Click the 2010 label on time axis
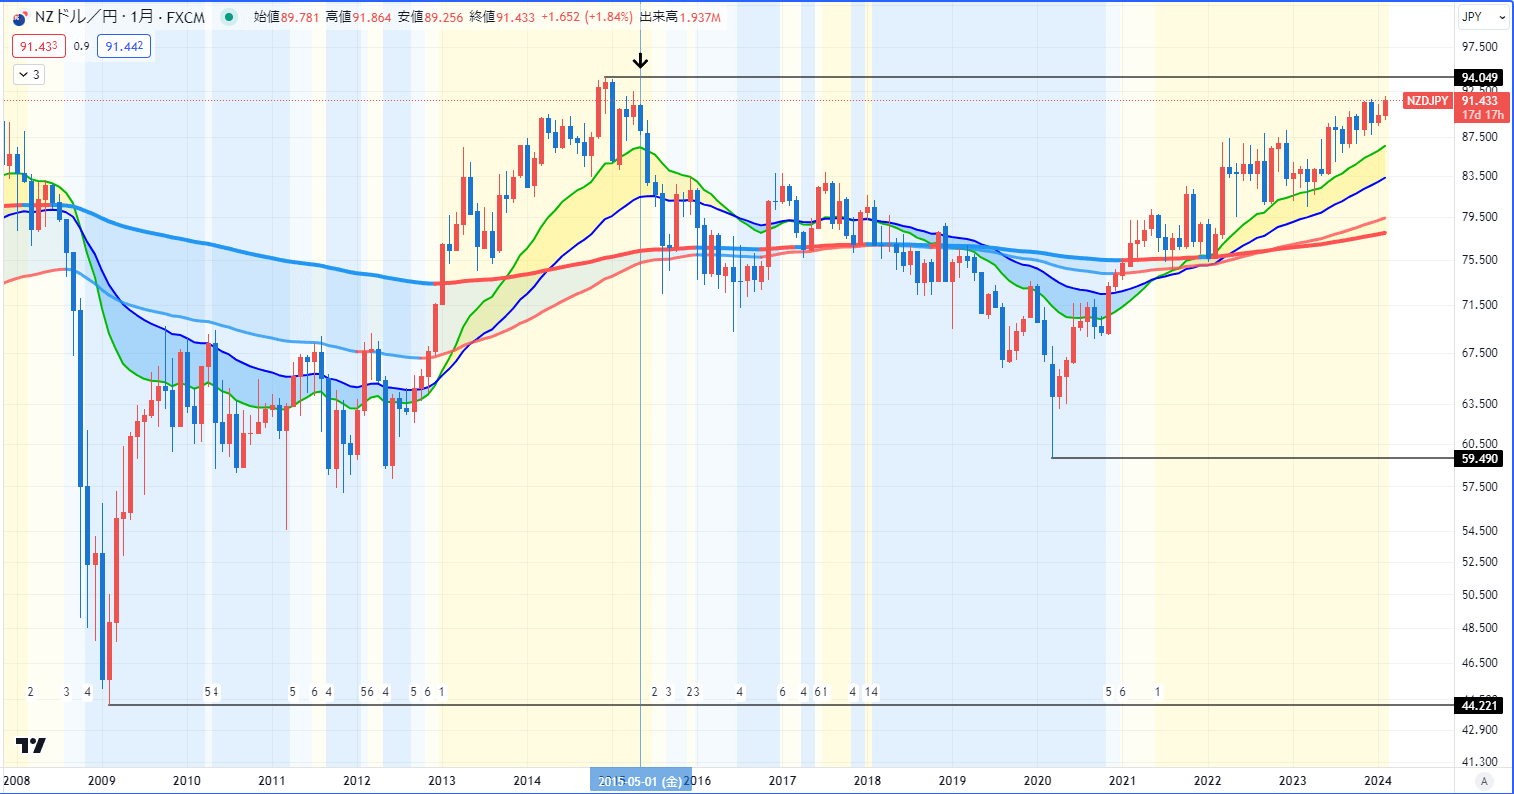This screenshot has width=1514, height=794. (x=187, y=781)
